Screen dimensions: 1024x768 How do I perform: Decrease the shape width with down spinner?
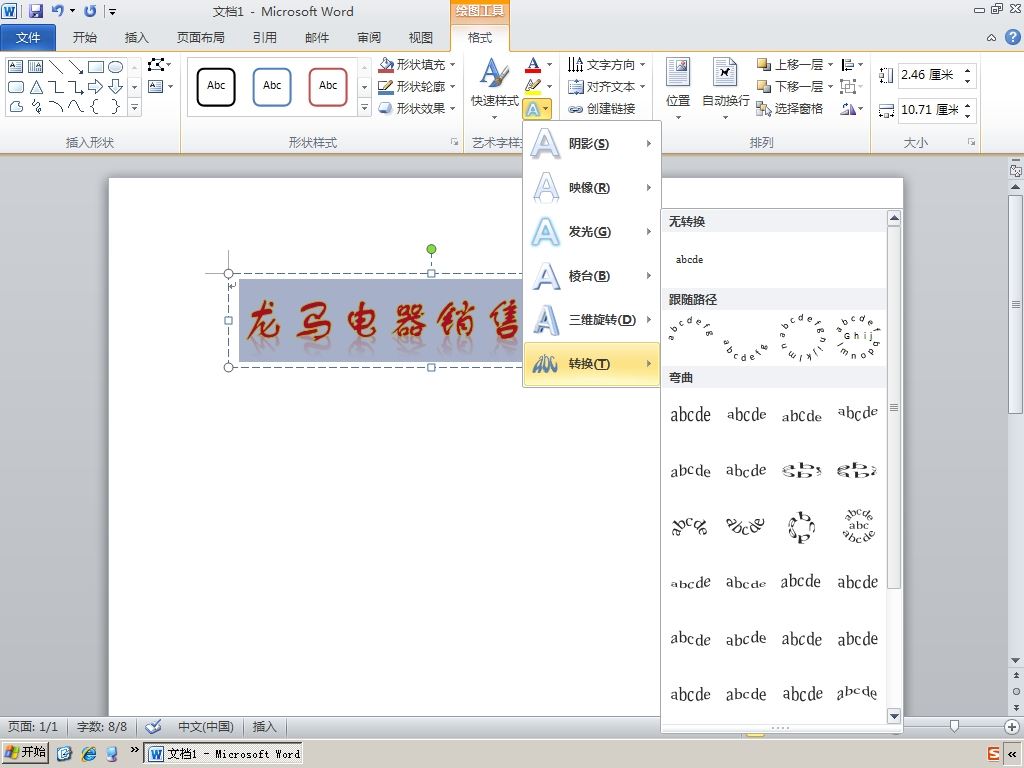[968, 116]
